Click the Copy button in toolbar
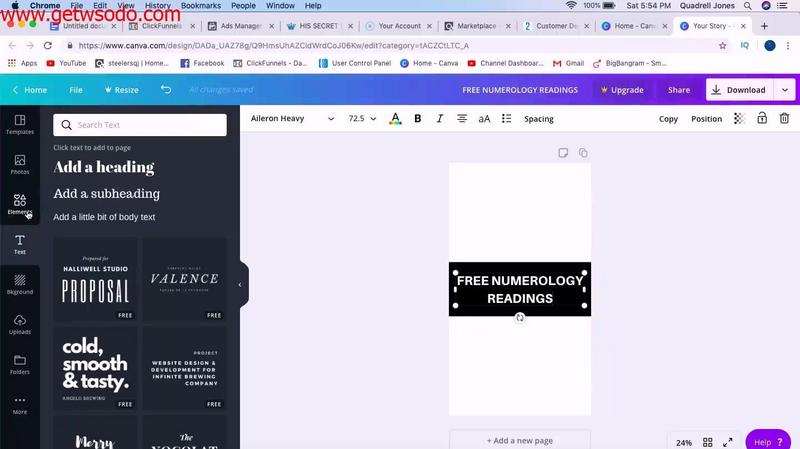This screenshot has width=800, height=449. click(668, 119)
